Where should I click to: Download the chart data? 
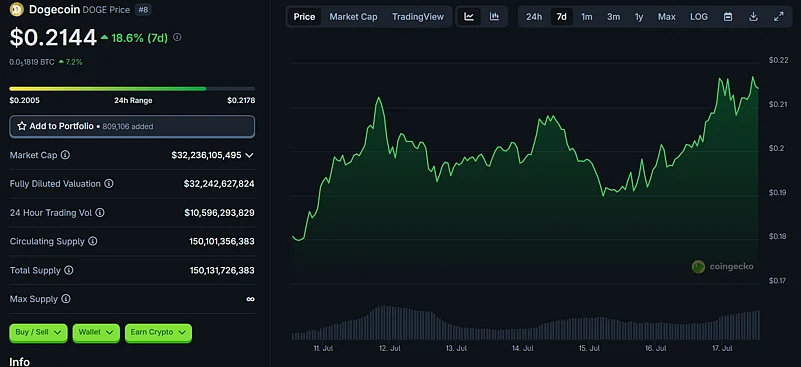click(x=753, y=17)
